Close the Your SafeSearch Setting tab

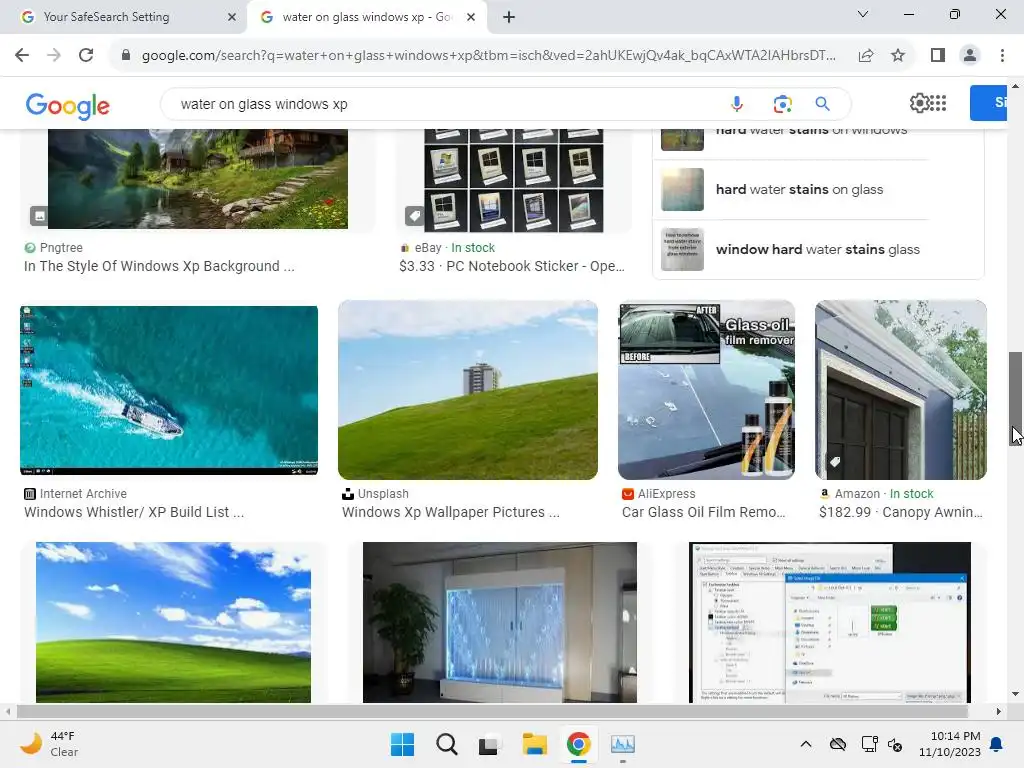[232, 17]
